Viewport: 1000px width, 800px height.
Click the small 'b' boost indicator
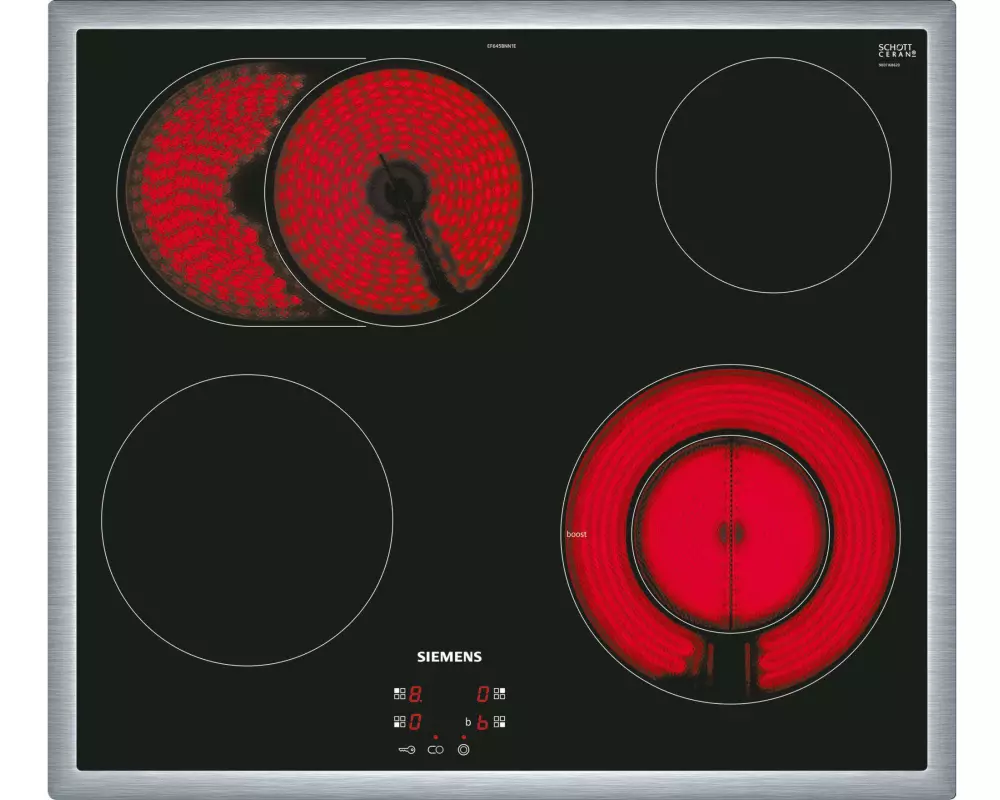pos(467,721)
